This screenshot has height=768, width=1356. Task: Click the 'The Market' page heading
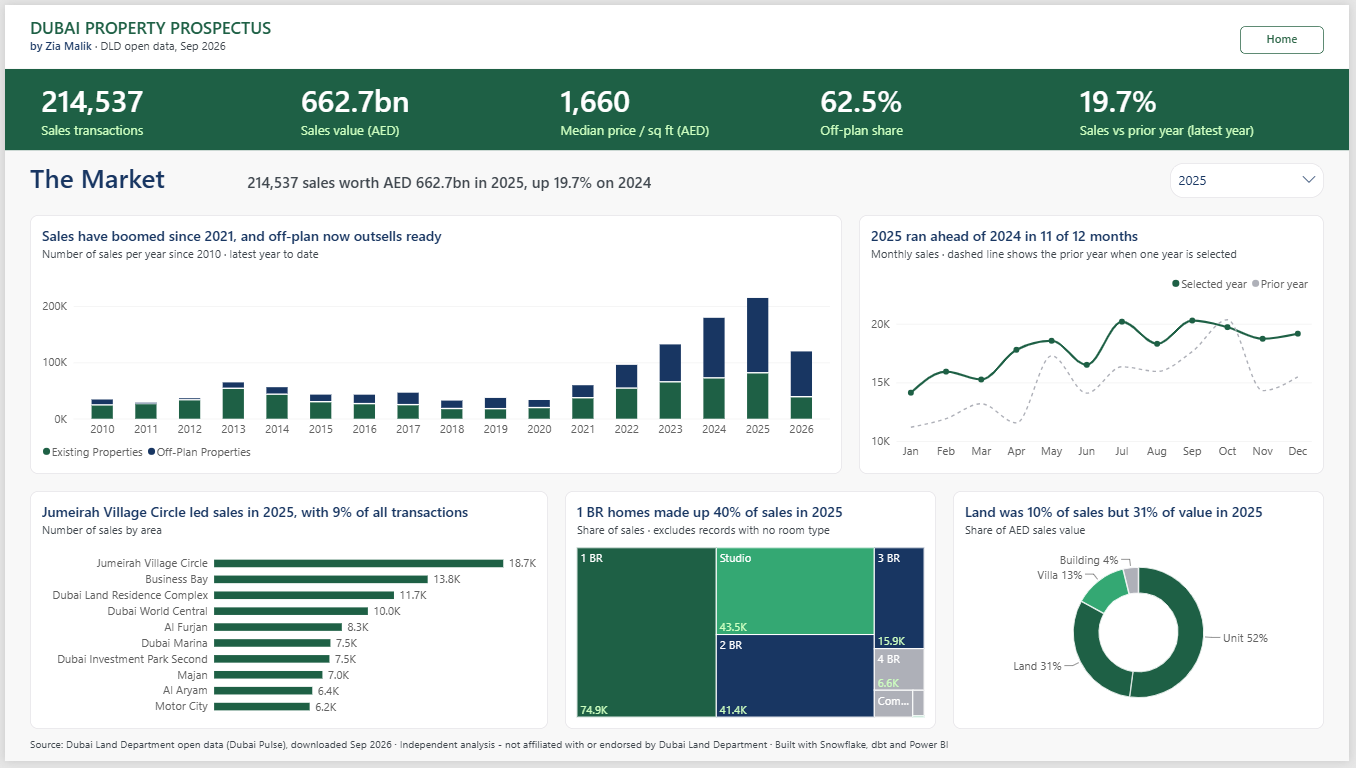97,179
